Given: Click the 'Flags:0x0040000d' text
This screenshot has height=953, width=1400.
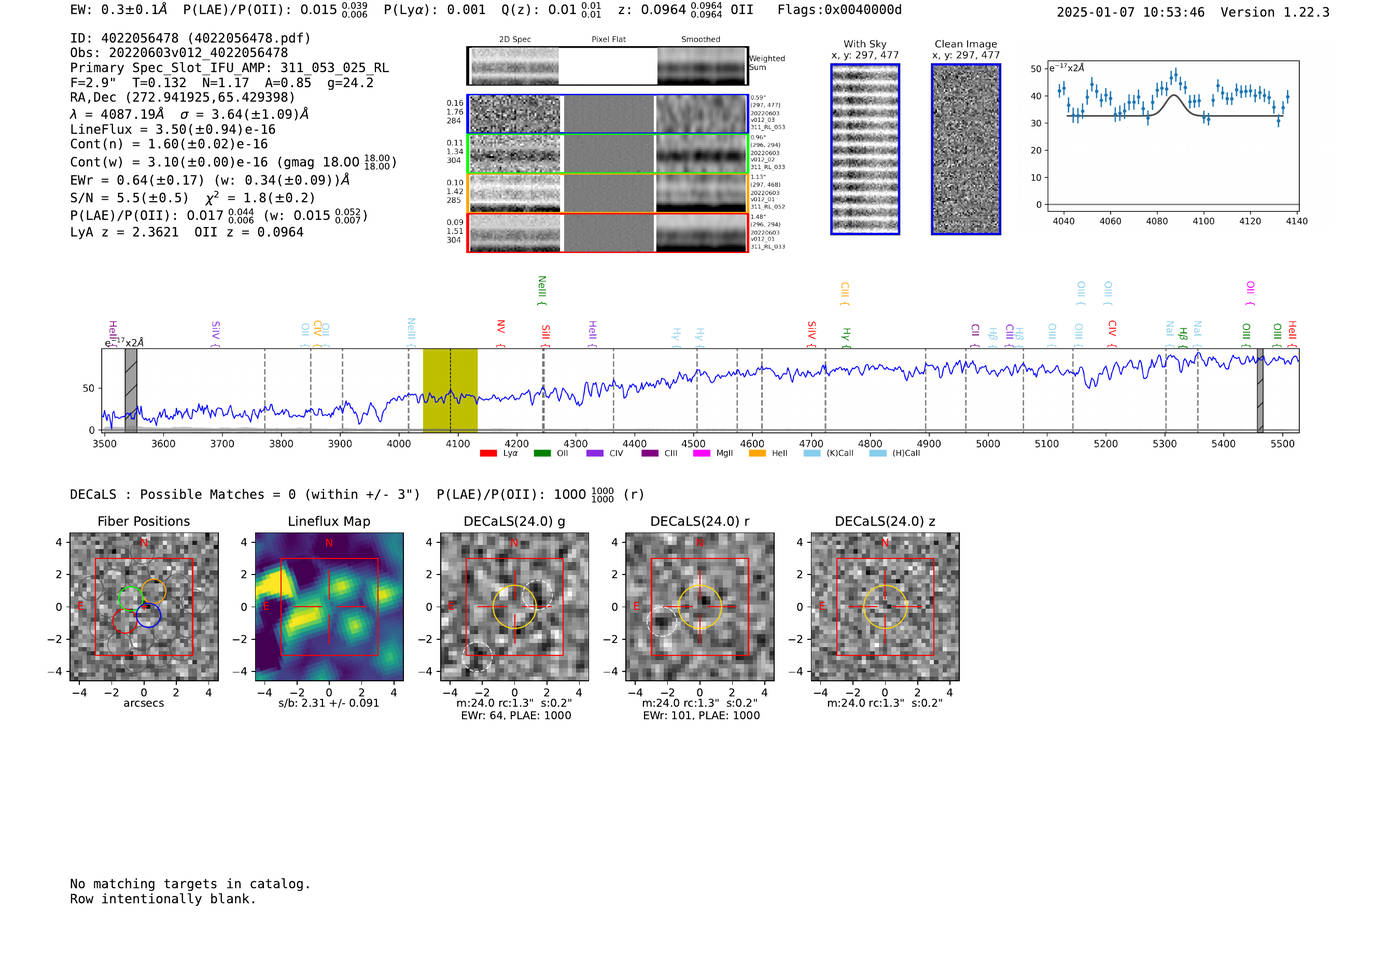Looking at the screenshot, I should pyautogui.click(x=839, y=10).
